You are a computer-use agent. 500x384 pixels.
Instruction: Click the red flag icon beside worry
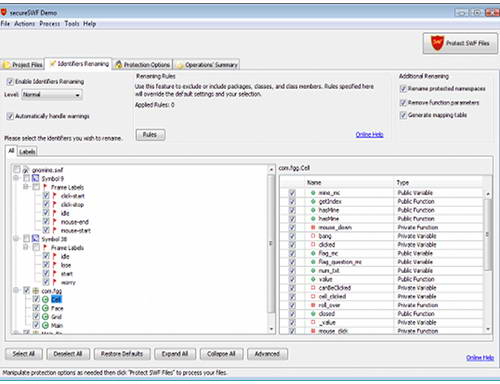coord(55,282)
